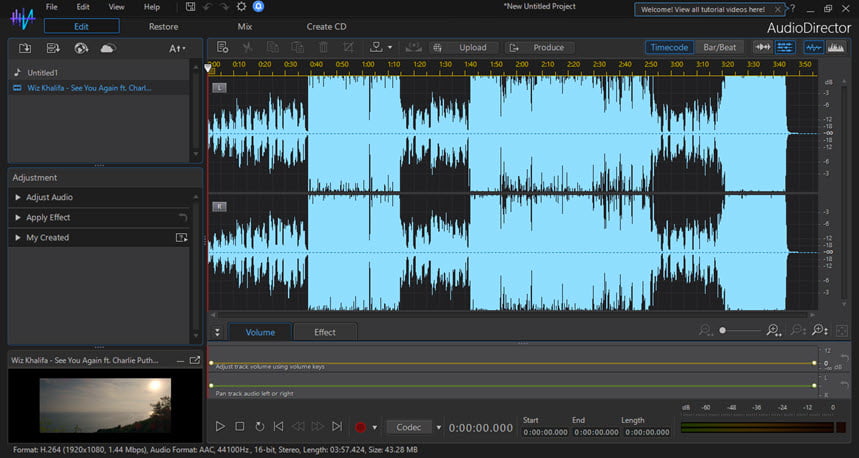Click the cut scissors icon

pos(248,47)
